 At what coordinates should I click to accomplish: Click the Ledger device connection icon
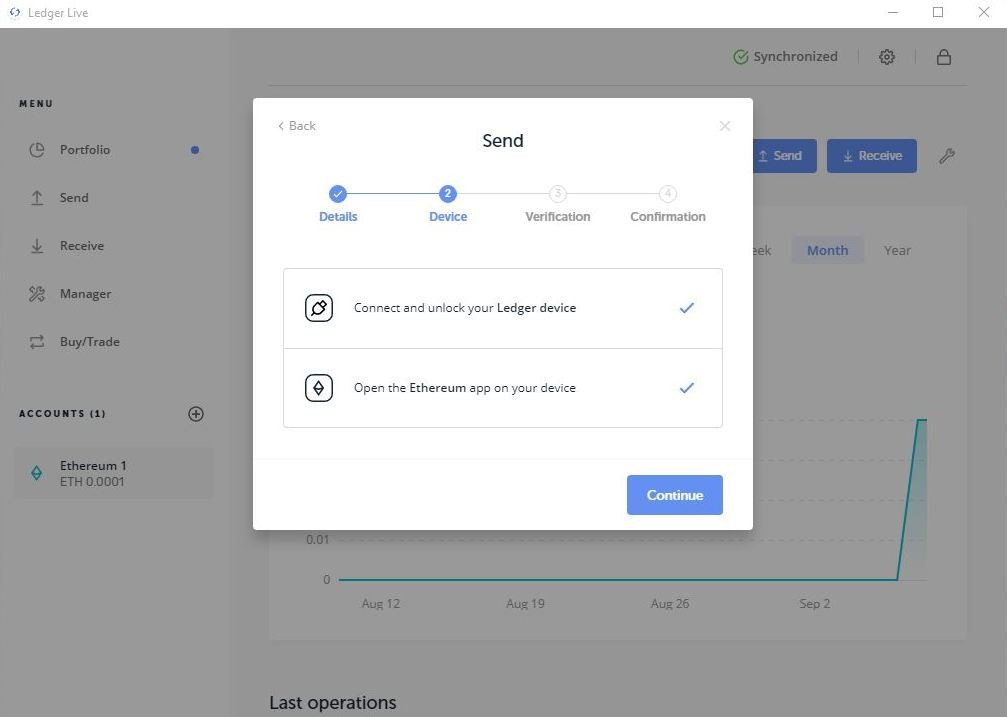click(x=319, y=308)
